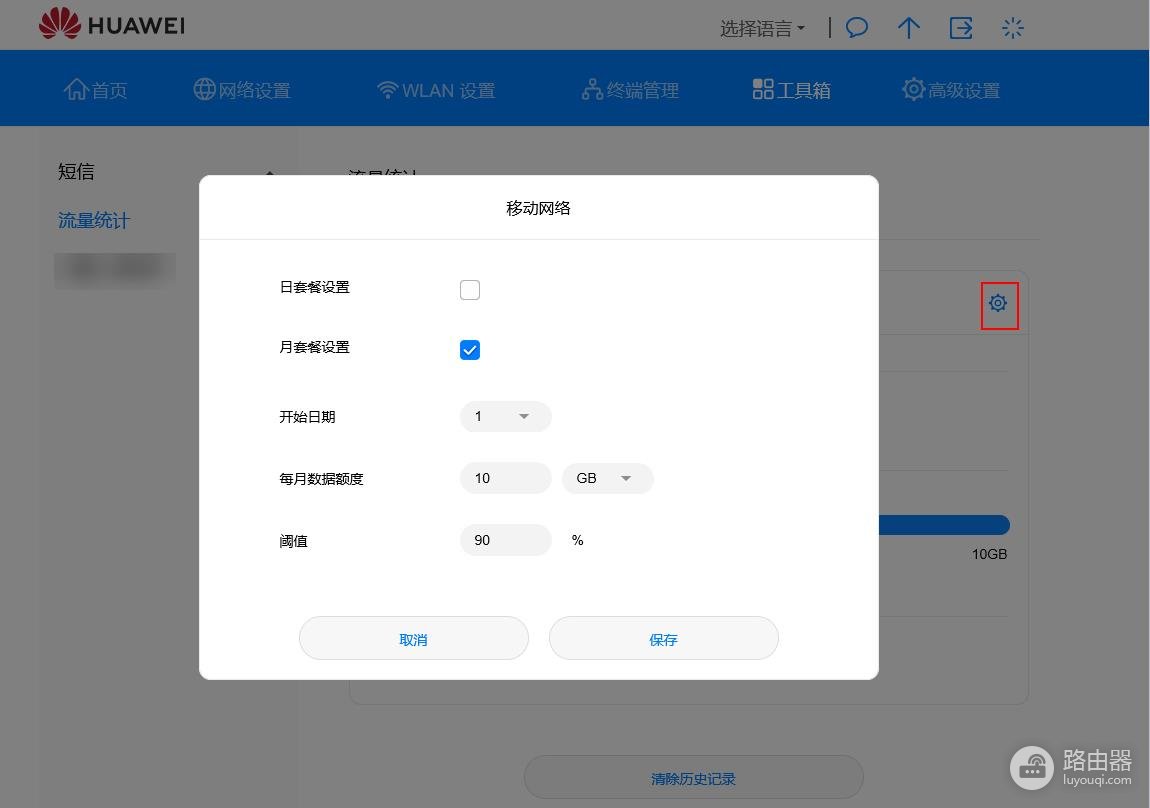The height and width of the screenshot is (808, 1150).
Task: Click the Huawei logo
Action: tap(111, 23)
